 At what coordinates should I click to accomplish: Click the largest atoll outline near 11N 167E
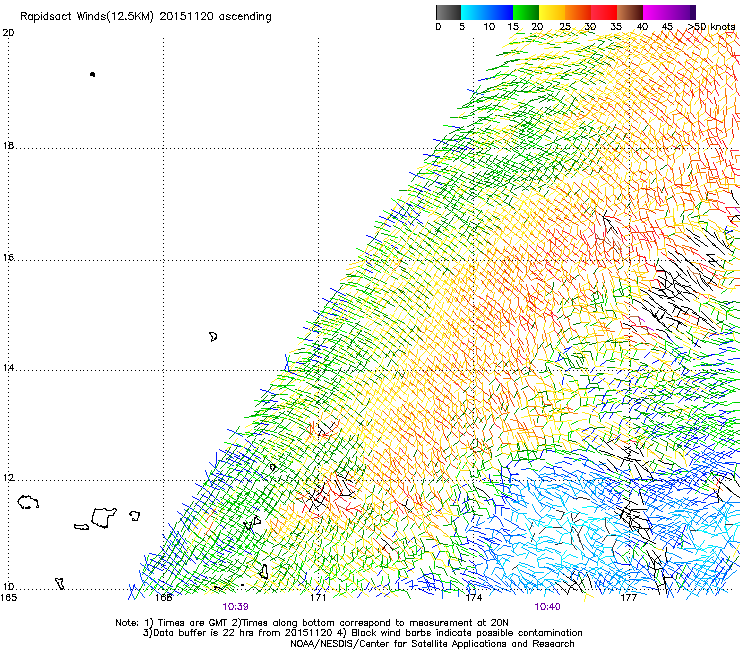pyautogui.click(x=104, y=517)
